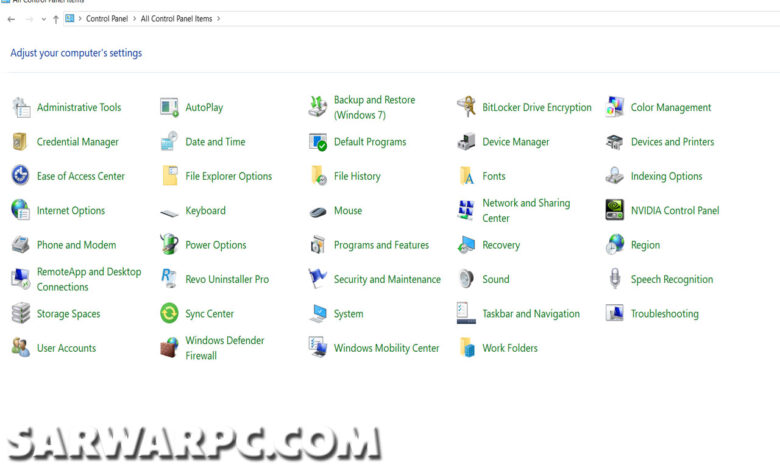This screenshot has width=780, height=470.
Task: Click the Internet Options globe icon
Action: point(20,210)
